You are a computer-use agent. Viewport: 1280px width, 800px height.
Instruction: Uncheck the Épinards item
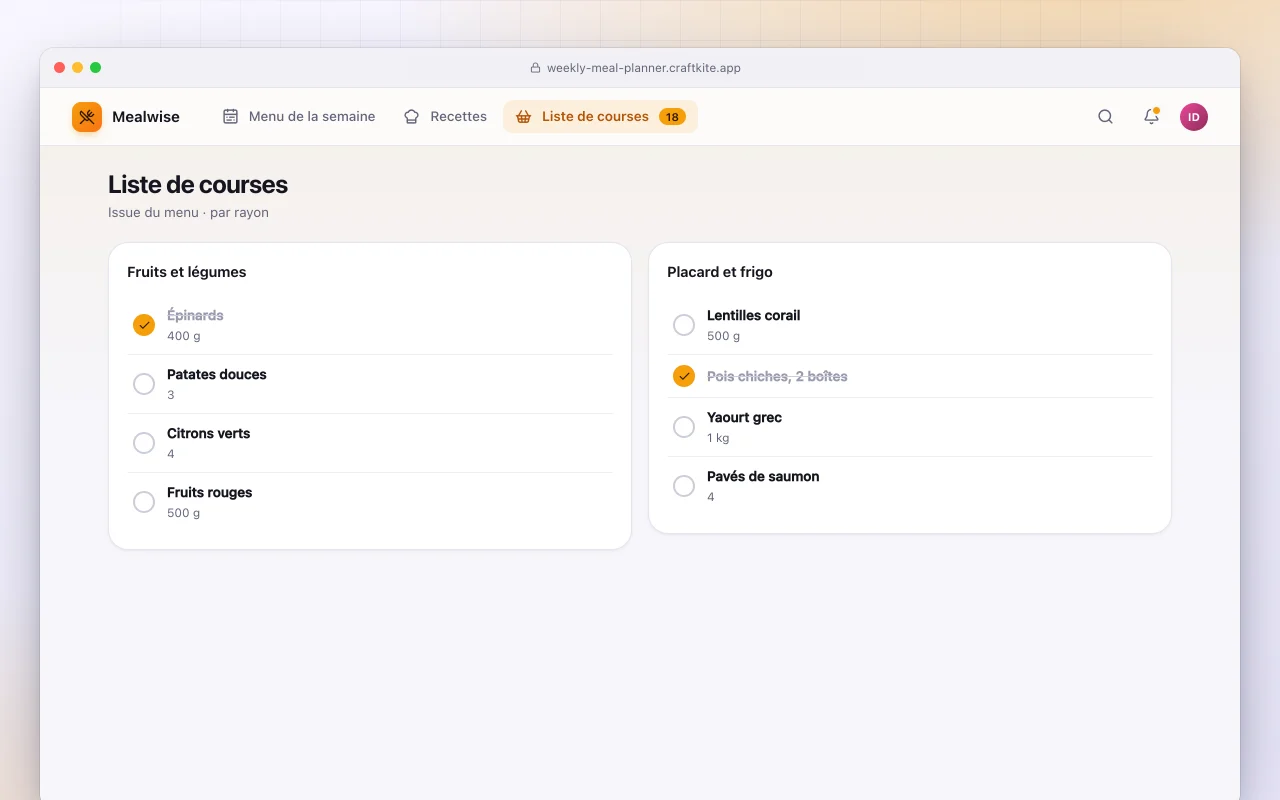144,325
